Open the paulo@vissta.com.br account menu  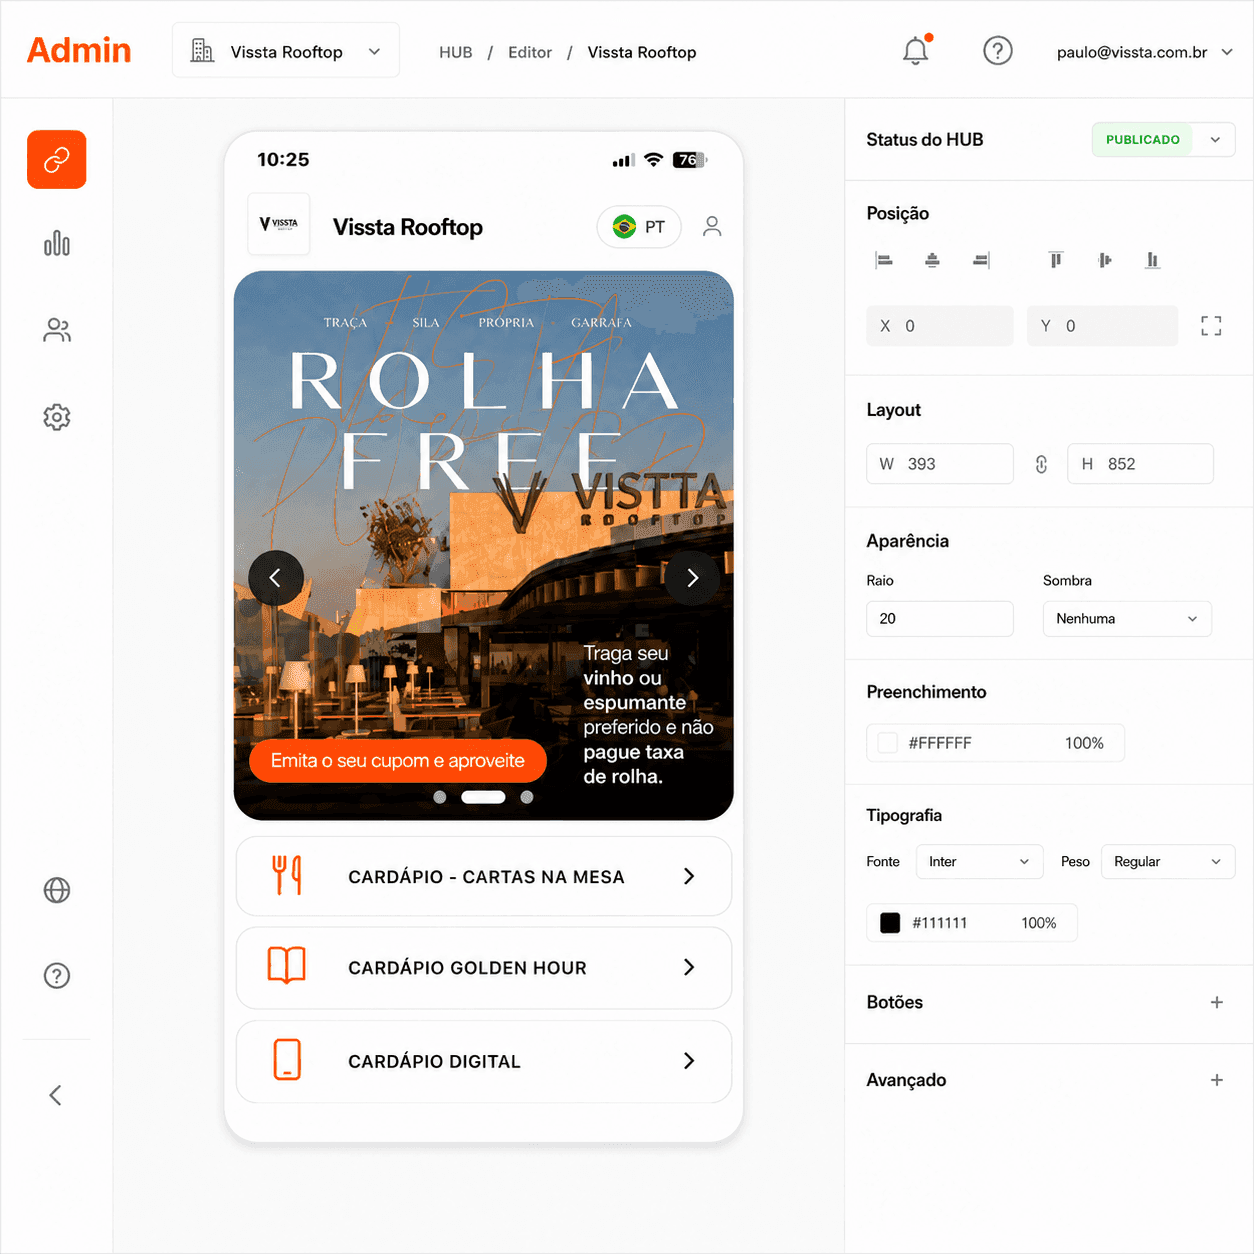pos(1145,52)
